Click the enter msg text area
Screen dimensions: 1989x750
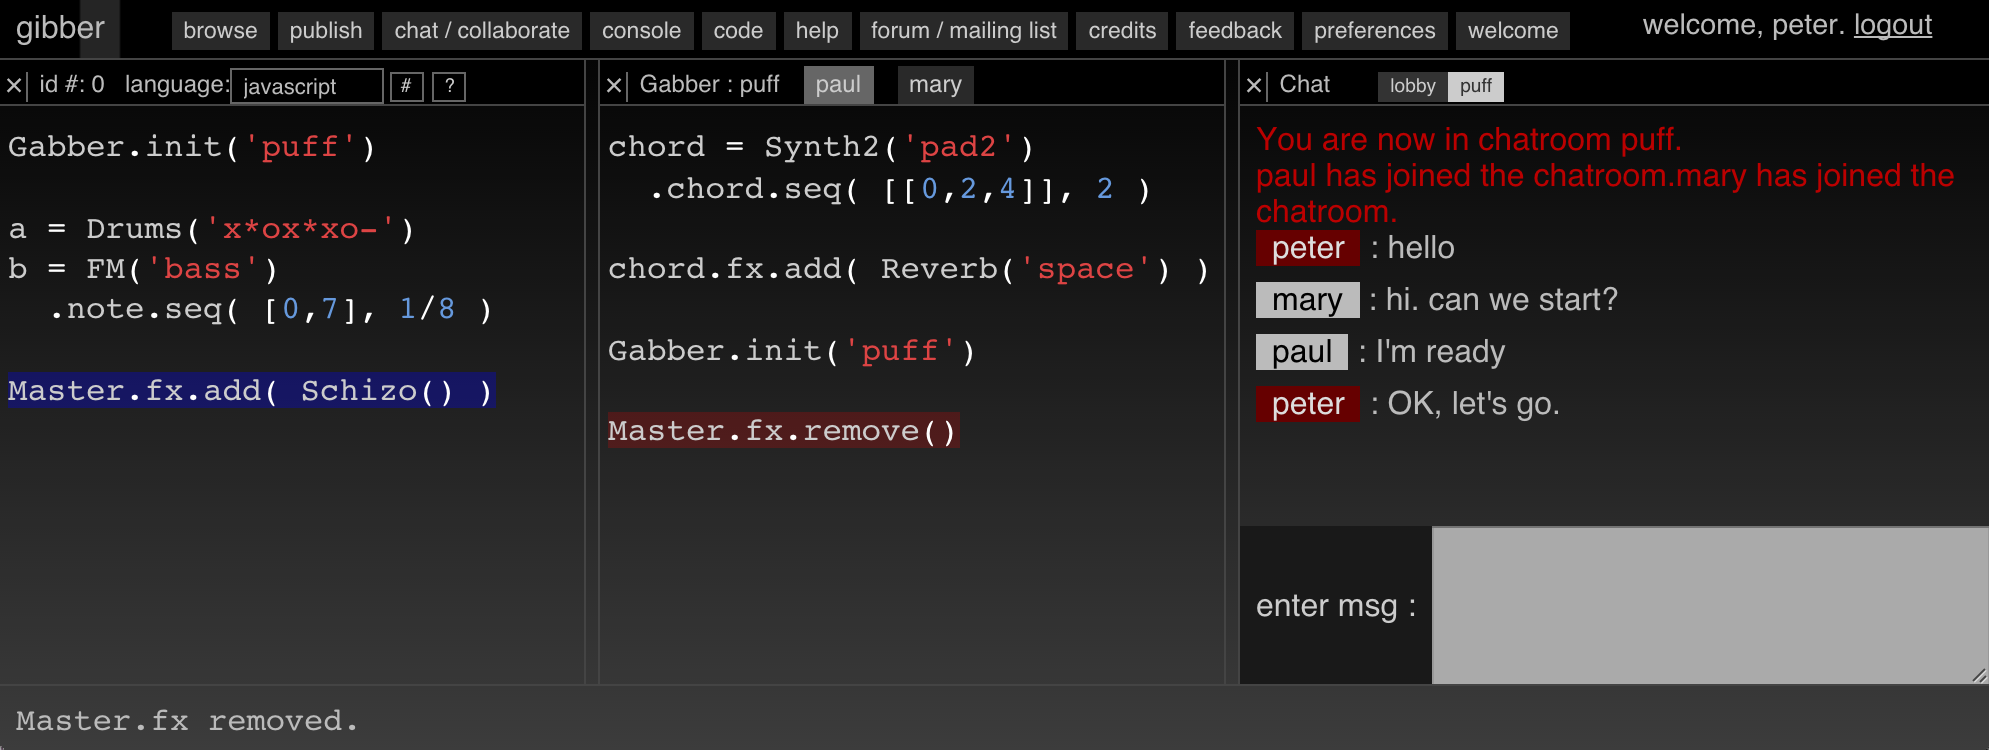pos(1709,605)
